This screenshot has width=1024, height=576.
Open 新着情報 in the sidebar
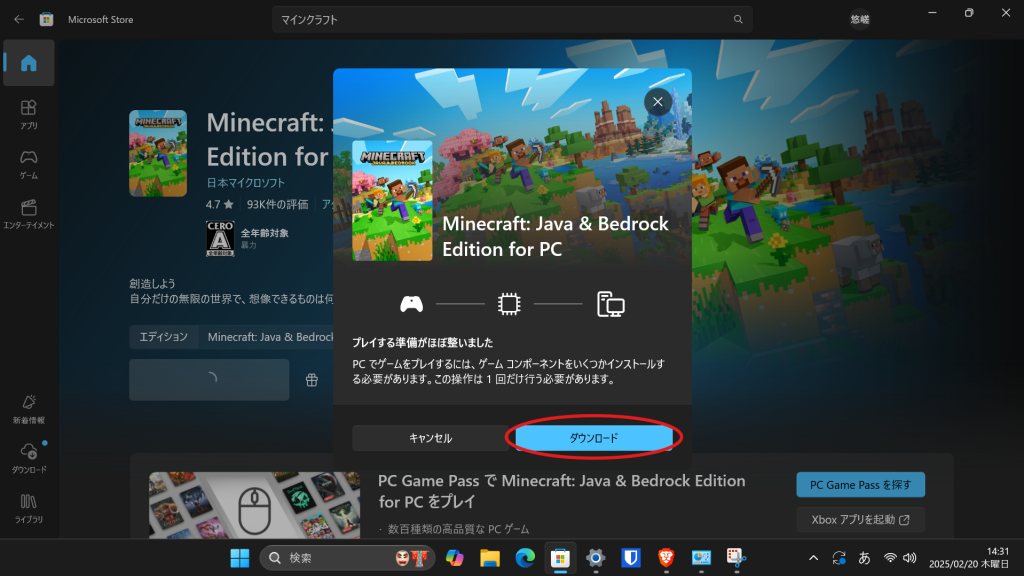pos(28,406)
